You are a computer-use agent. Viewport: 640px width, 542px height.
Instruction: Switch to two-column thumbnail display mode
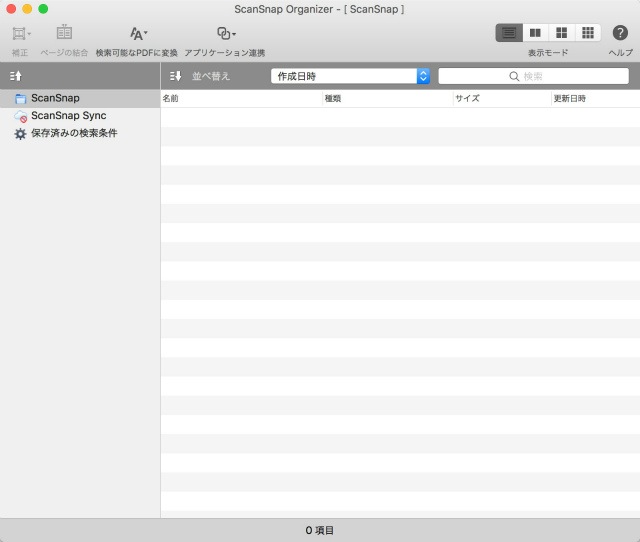[535, 33]
